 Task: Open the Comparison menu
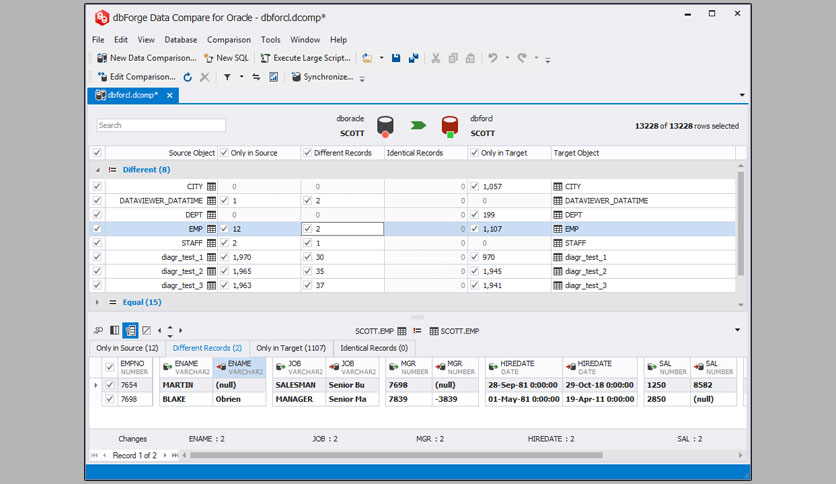(x=229, y=39)
